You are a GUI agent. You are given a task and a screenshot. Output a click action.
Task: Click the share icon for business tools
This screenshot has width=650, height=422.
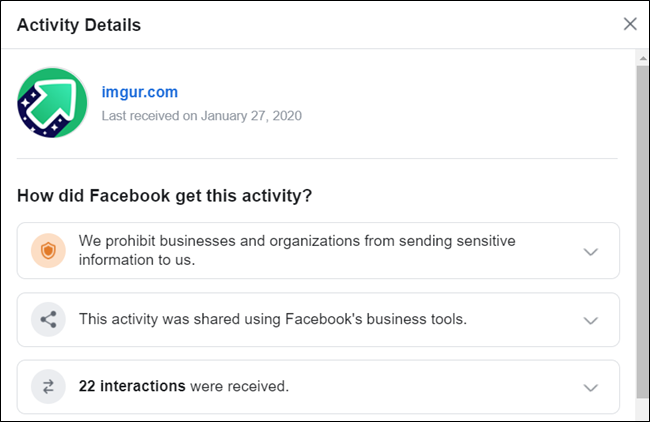48,320
